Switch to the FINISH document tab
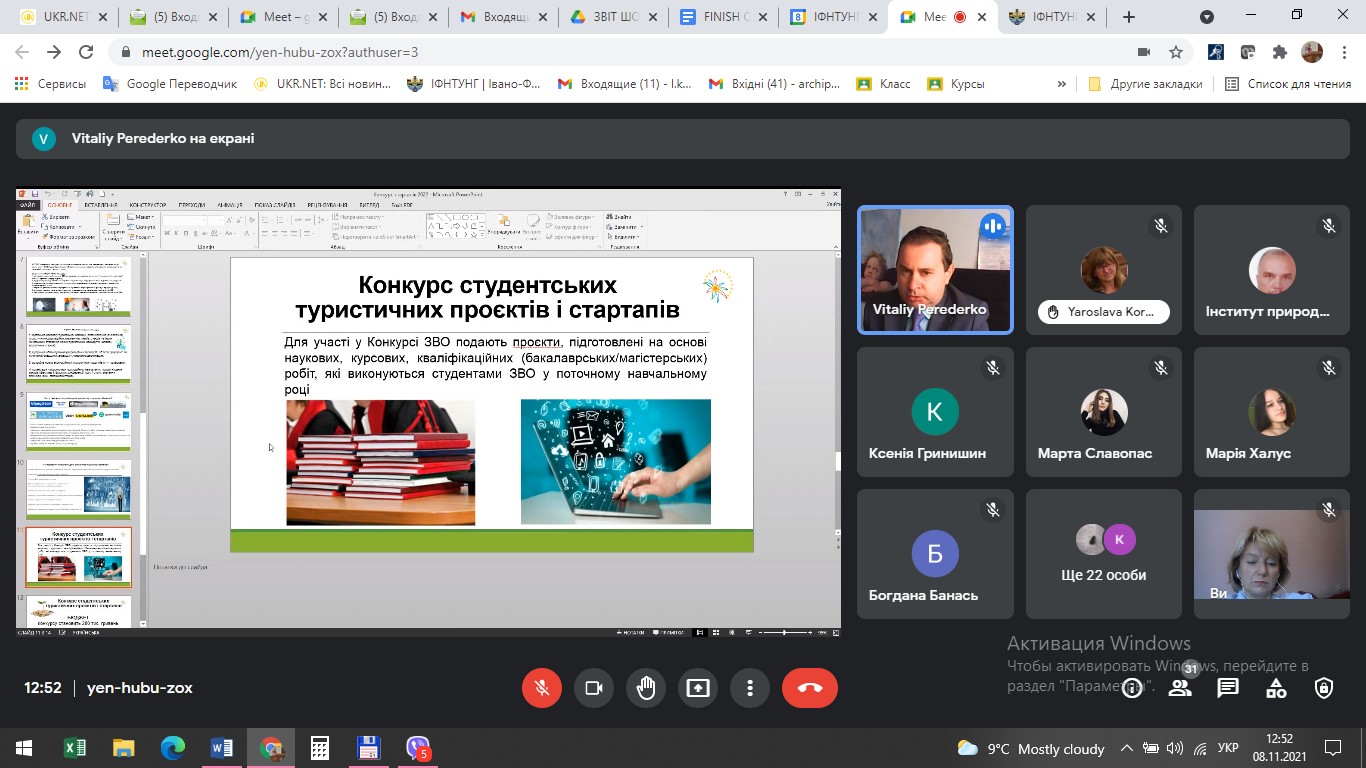 tap(723, 17)
